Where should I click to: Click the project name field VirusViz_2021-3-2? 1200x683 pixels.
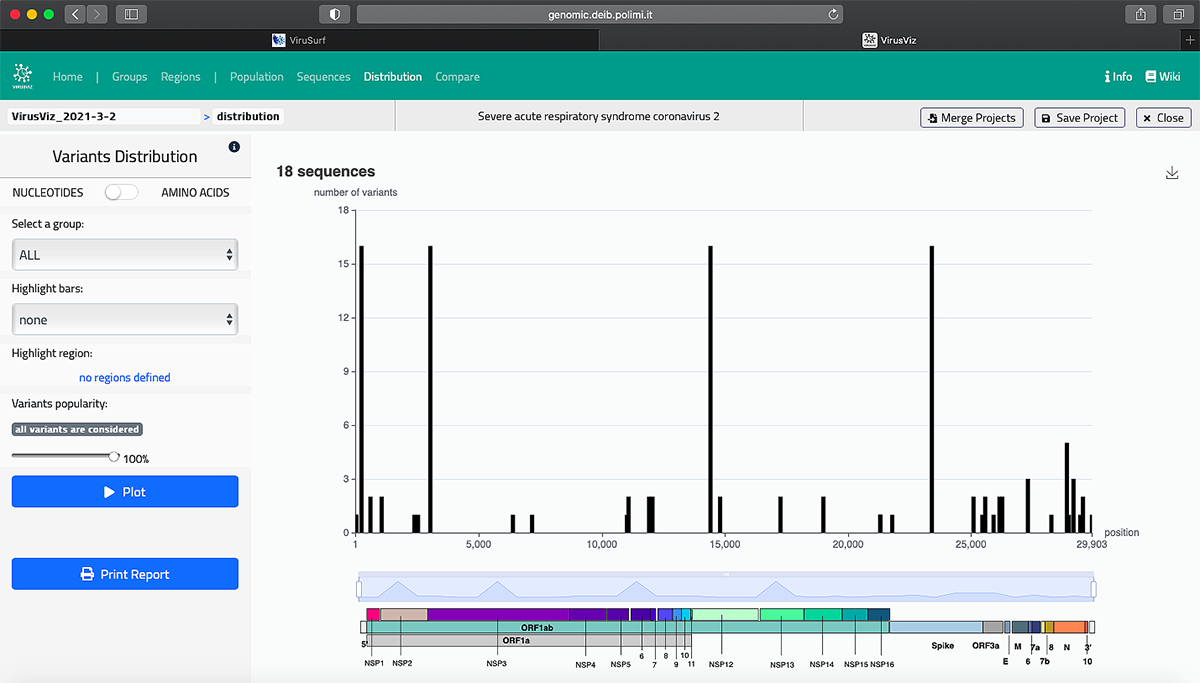104,116
